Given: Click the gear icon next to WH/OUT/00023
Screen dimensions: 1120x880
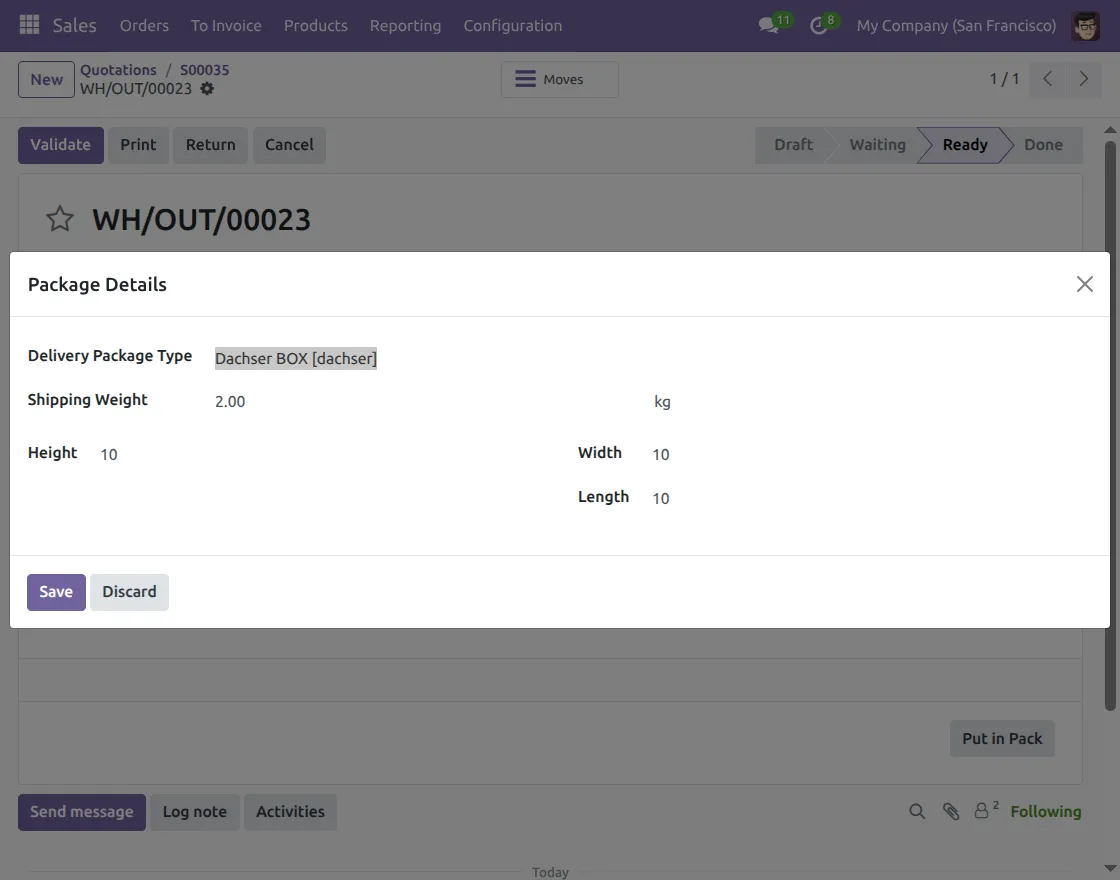Looking at the screenshot, I should tap(207, 89).
